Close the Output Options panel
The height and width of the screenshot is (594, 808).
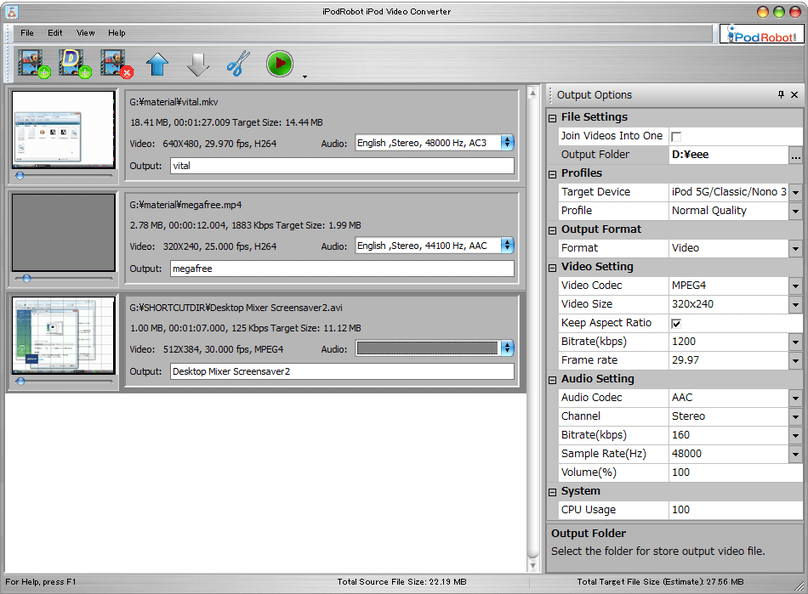pyautogui.click(x=794, y=94)
